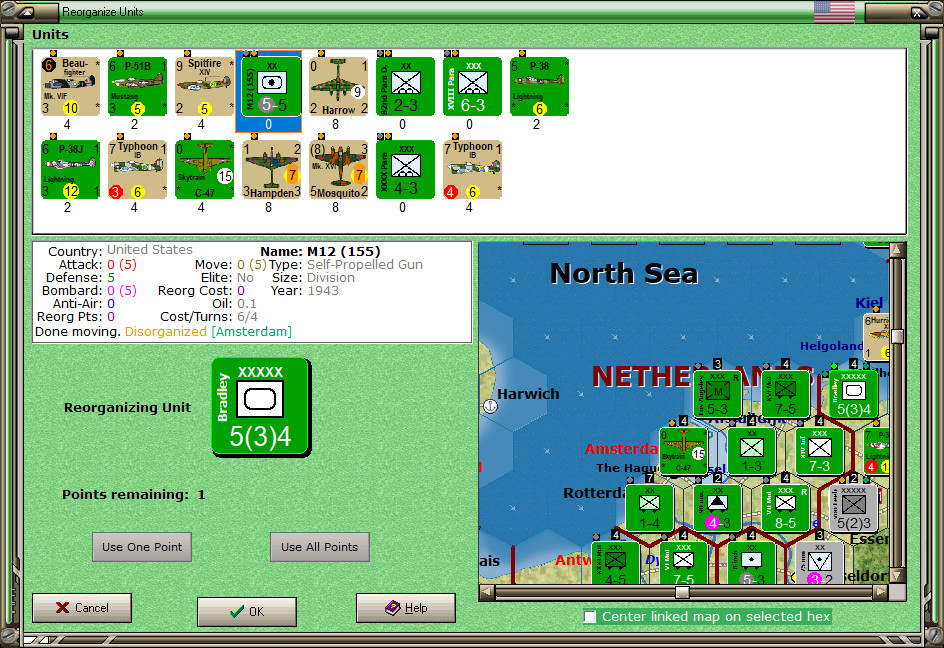Click the map horizontal scrollbar thumb

coord(682,593)
